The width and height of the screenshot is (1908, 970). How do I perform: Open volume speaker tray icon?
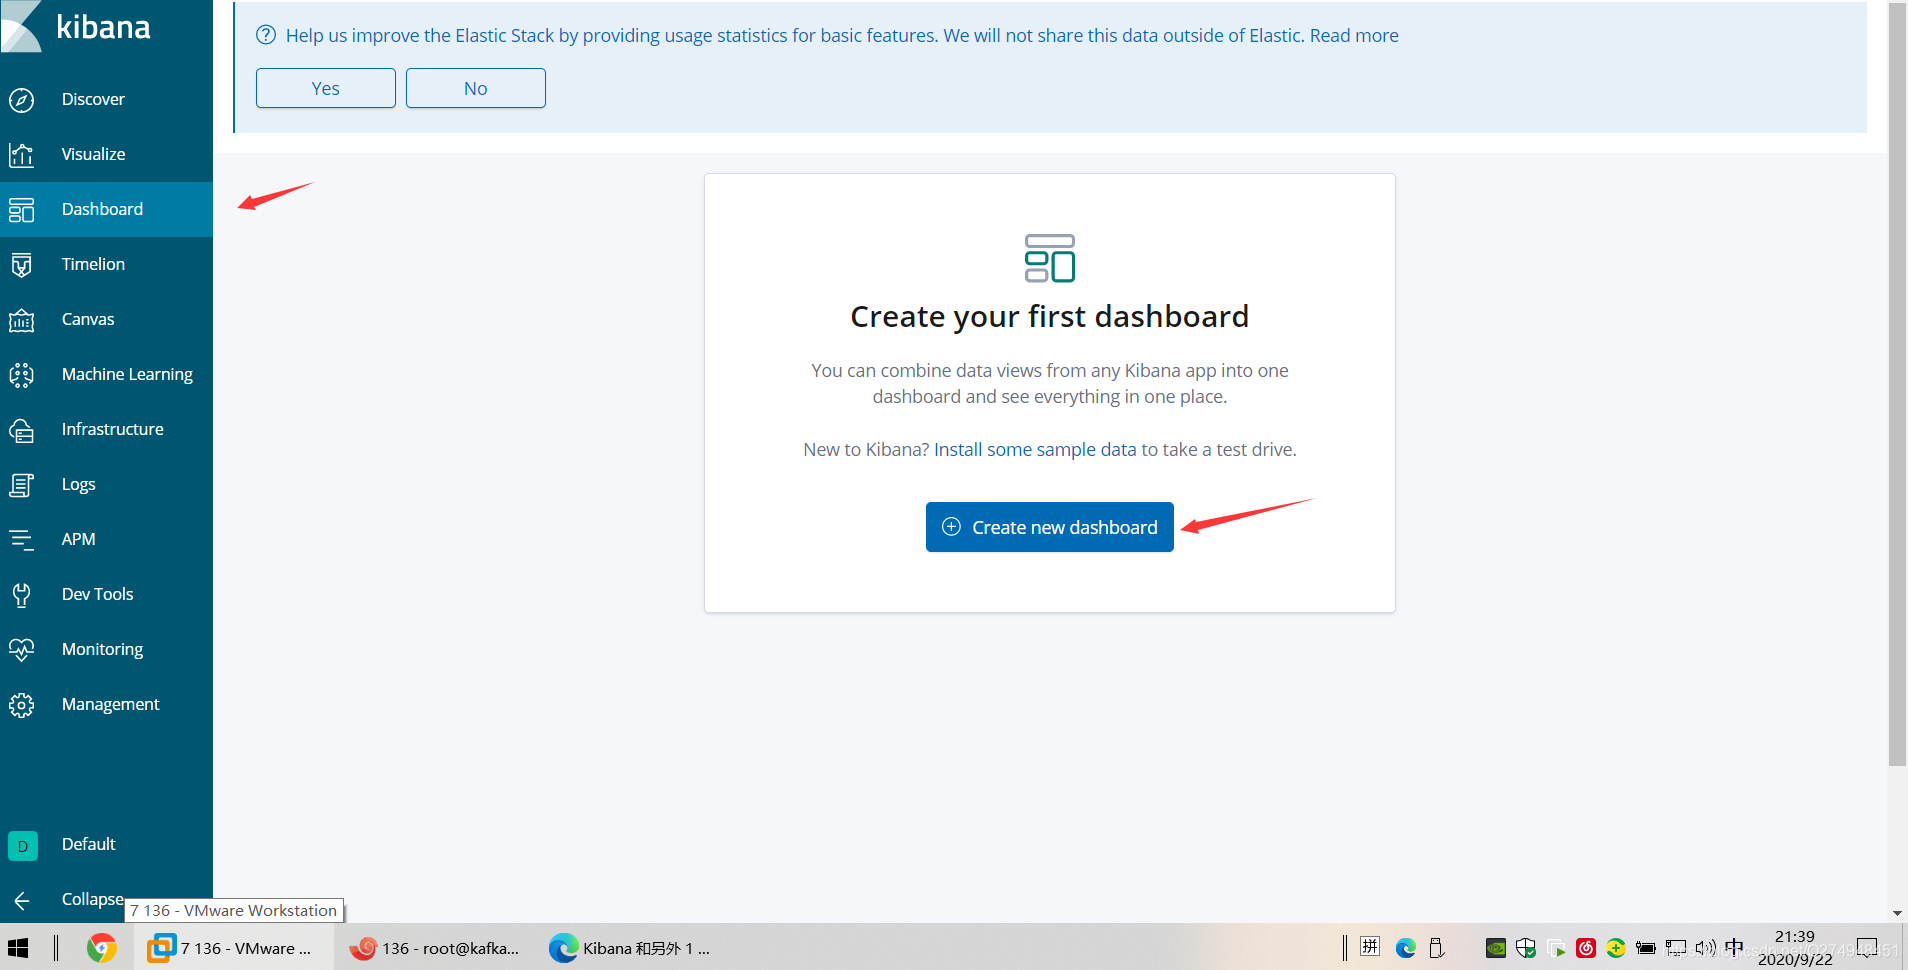tap(1706, 948)
